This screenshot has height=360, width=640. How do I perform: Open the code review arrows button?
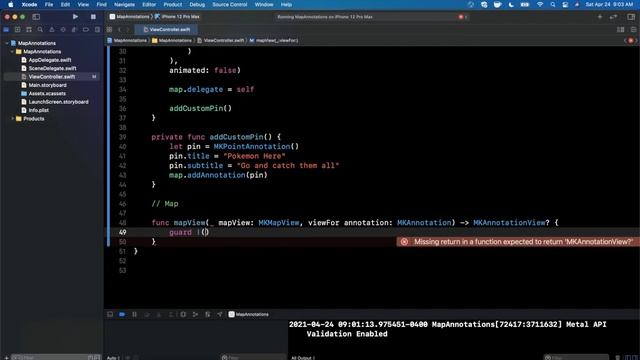[x=613, y=17]
